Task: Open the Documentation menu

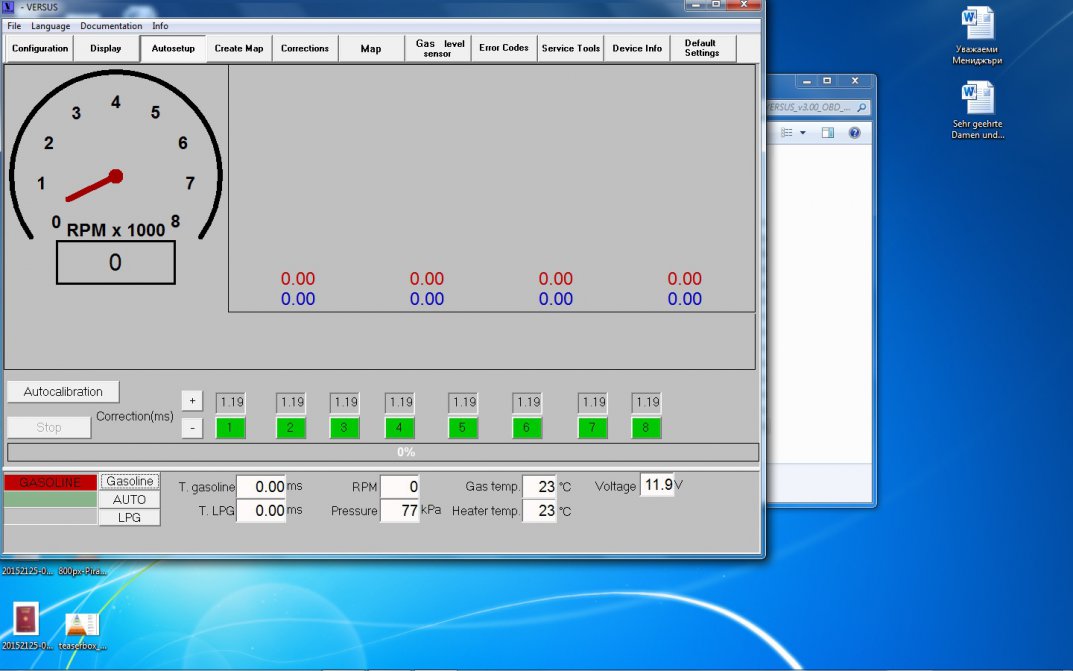Action: (111, 25)
